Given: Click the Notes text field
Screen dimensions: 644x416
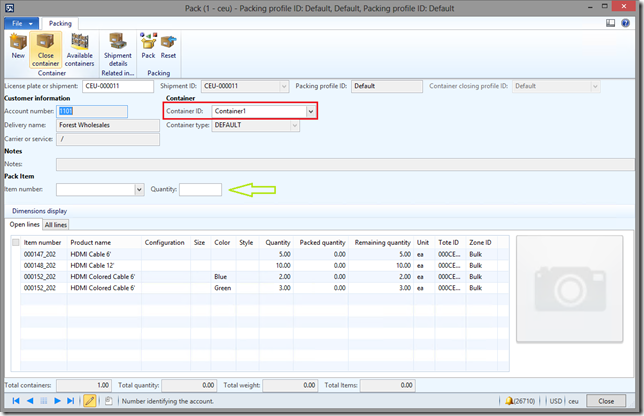Looking at the screenshot, I should click(x=344, y=164).
